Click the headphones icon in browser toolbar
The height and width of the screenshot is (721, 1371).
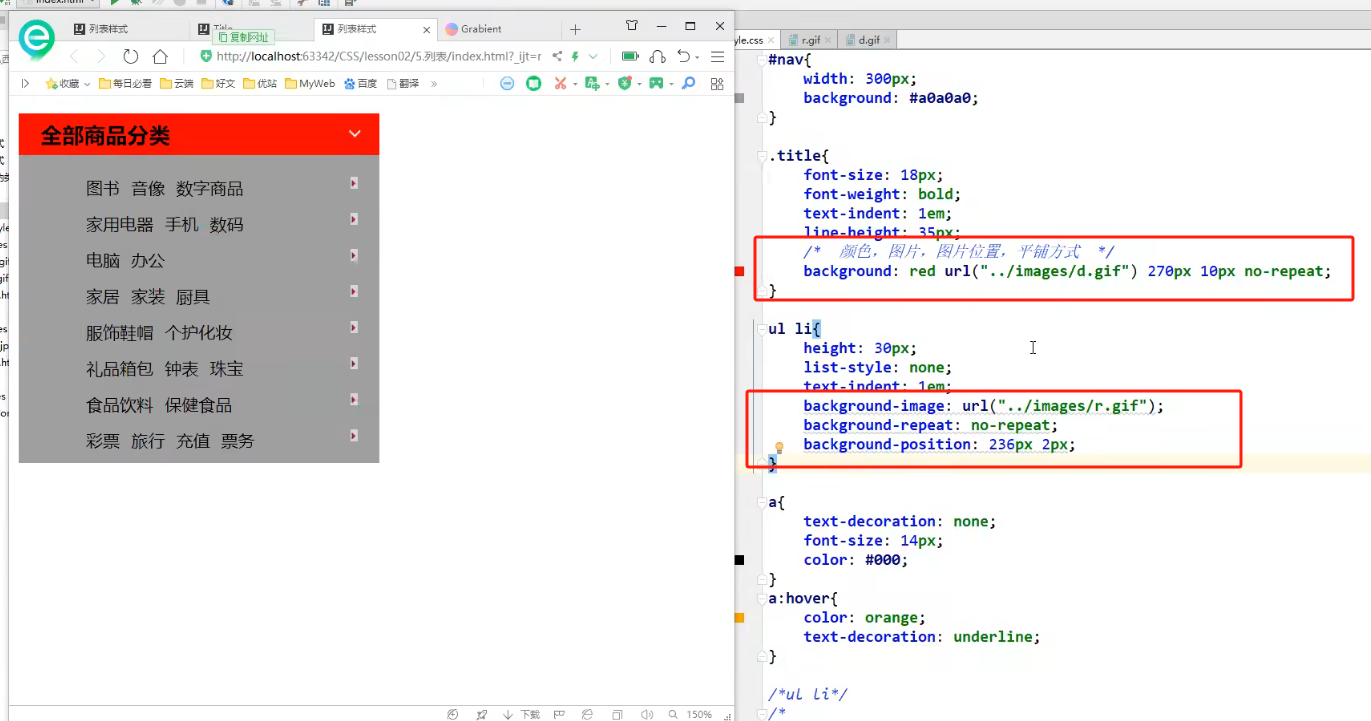pos(657,57)
